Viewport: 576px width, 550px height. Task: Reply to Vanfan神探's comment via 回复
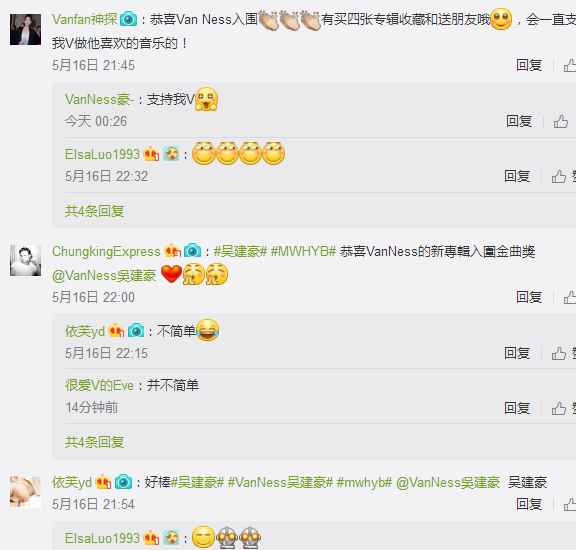[529, 65]
